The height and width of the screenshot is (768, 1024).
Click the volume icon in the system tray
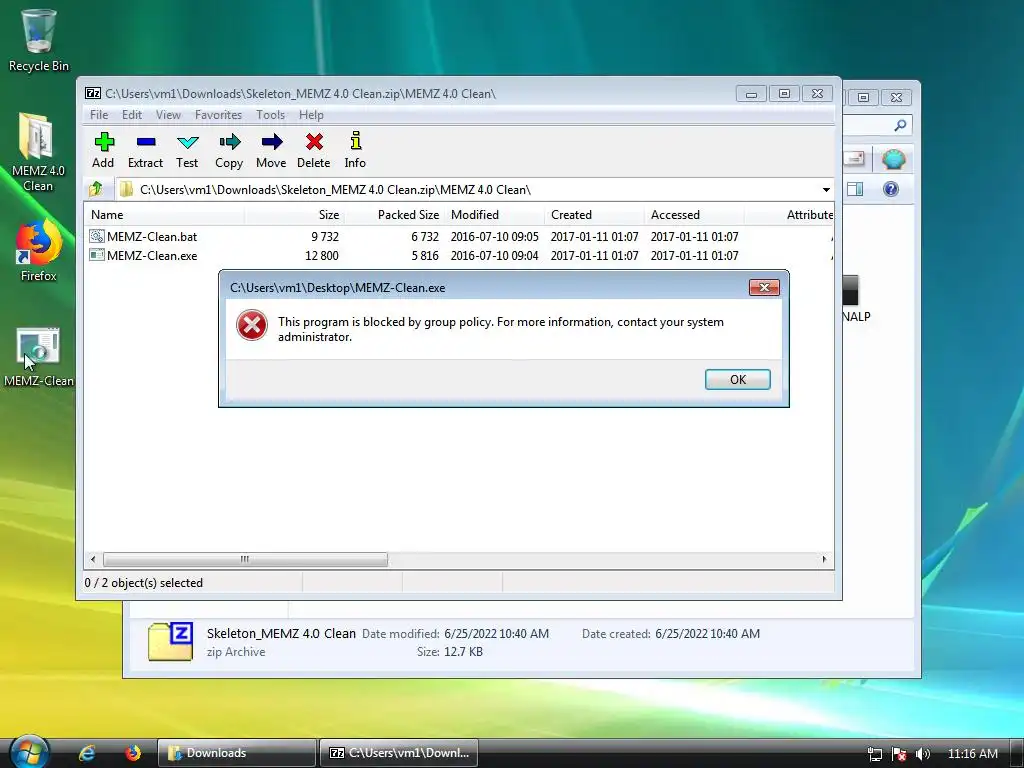[x=922, y=754]
